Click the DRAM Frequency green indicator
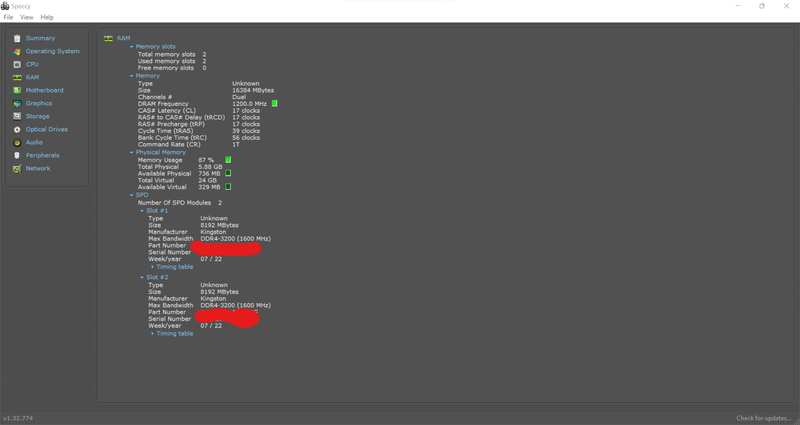Viewport: 800px width, 425px height. 274,104
